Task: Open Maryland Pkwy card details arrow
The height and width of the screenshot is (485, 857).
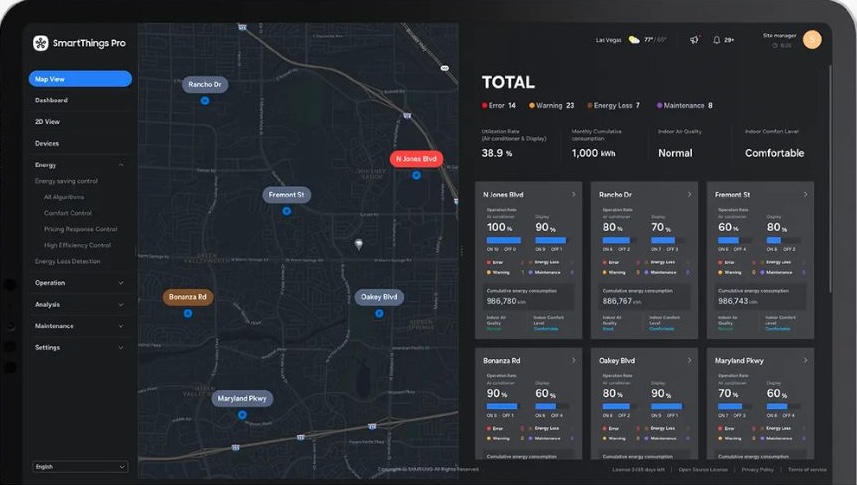Action: pyautogui.click(x=805, y=360)
